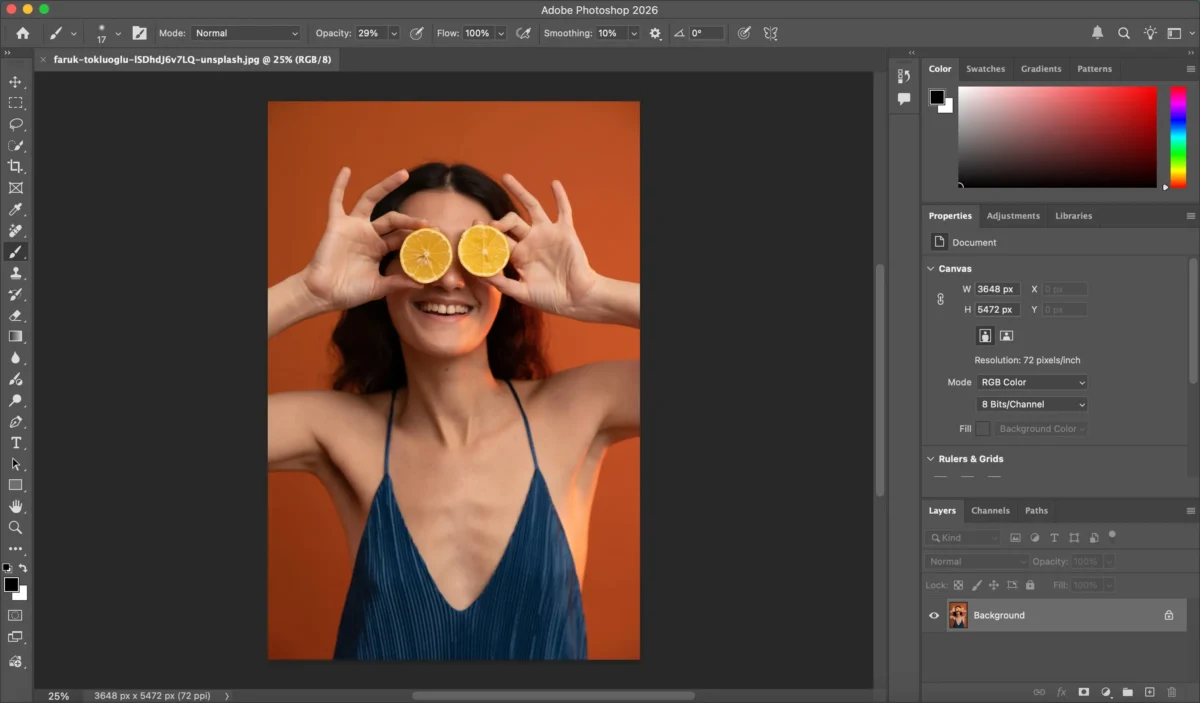
Task: Click the Home icon in options bar
Action: click(x=23, y=33)
